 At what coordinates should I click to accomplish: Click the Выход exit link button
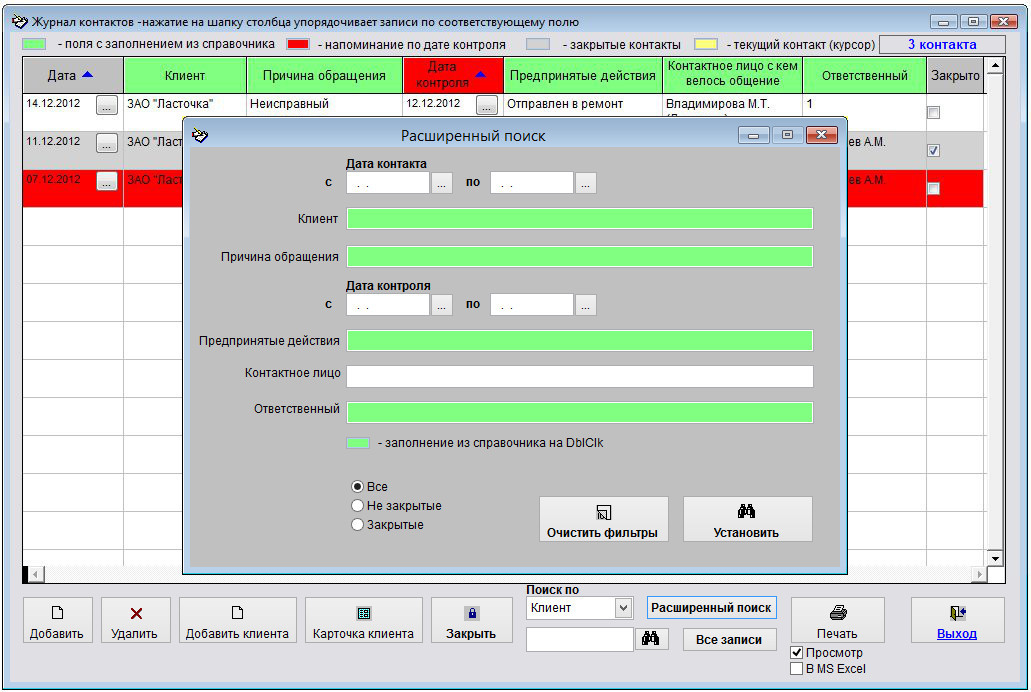957,620
